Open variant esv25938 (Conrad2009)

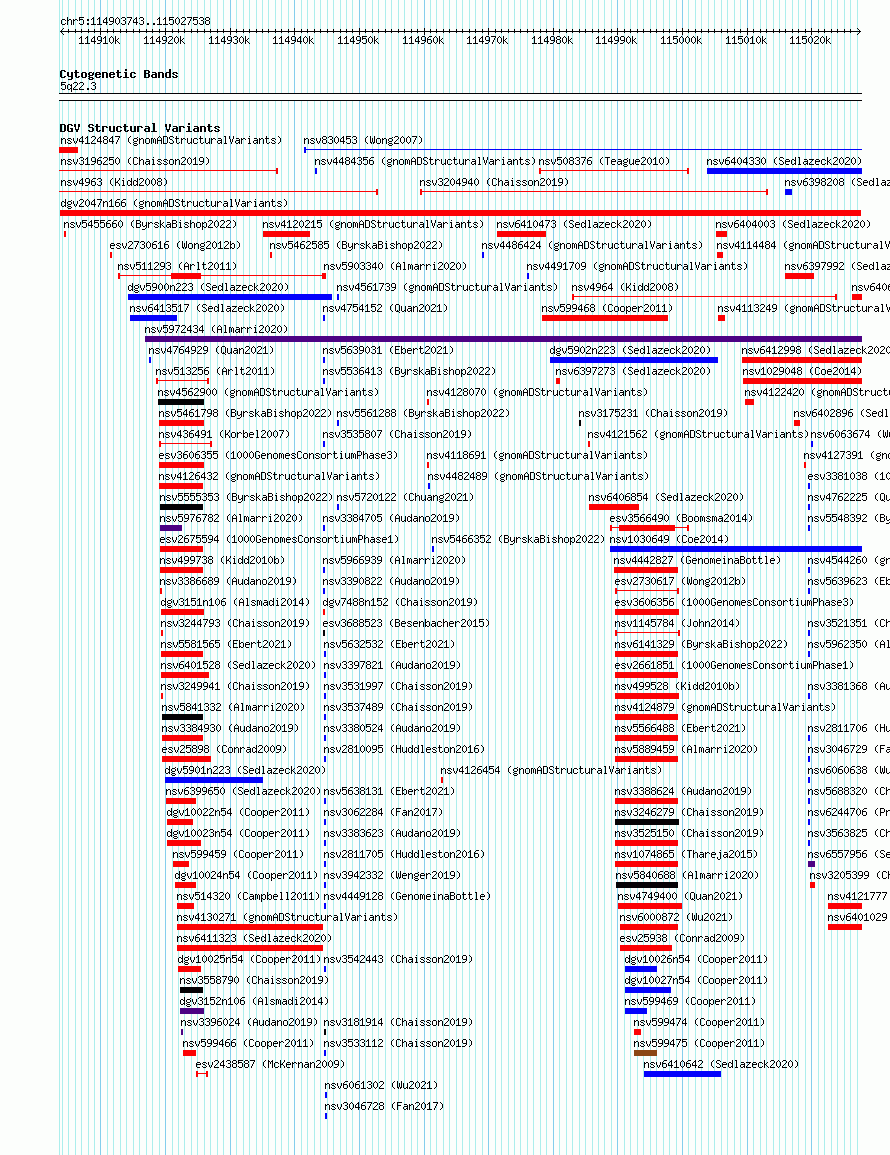[682, 938]
